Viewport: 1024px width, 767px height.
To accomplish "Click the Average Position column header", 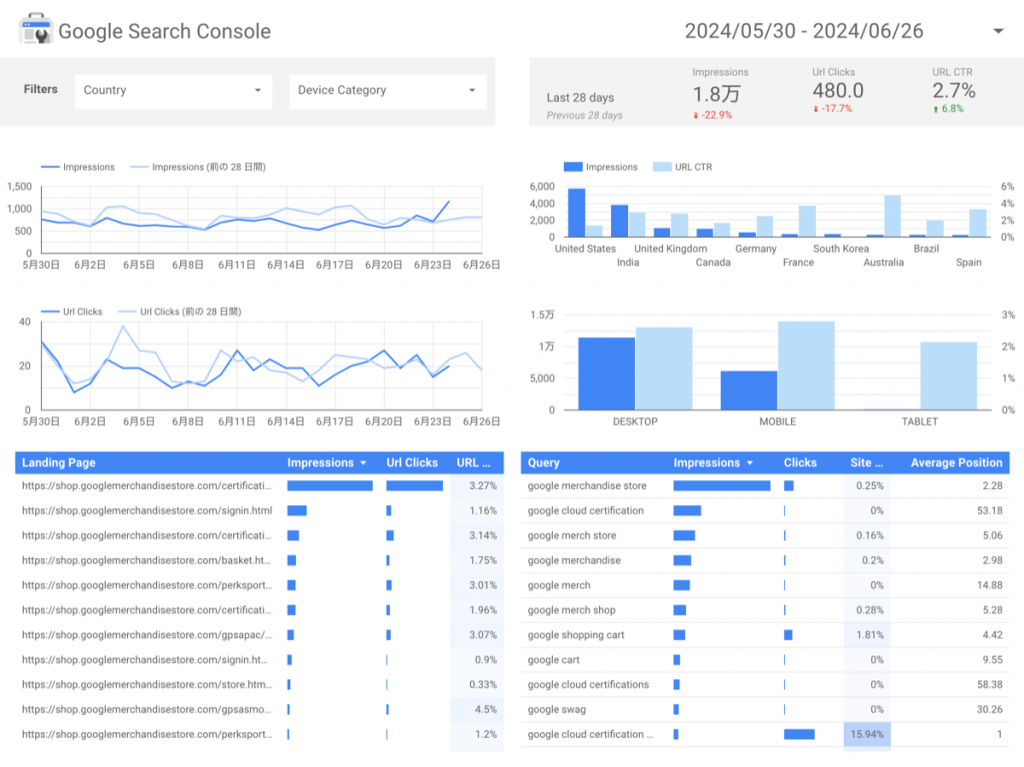I will click(x=956, y=463).
